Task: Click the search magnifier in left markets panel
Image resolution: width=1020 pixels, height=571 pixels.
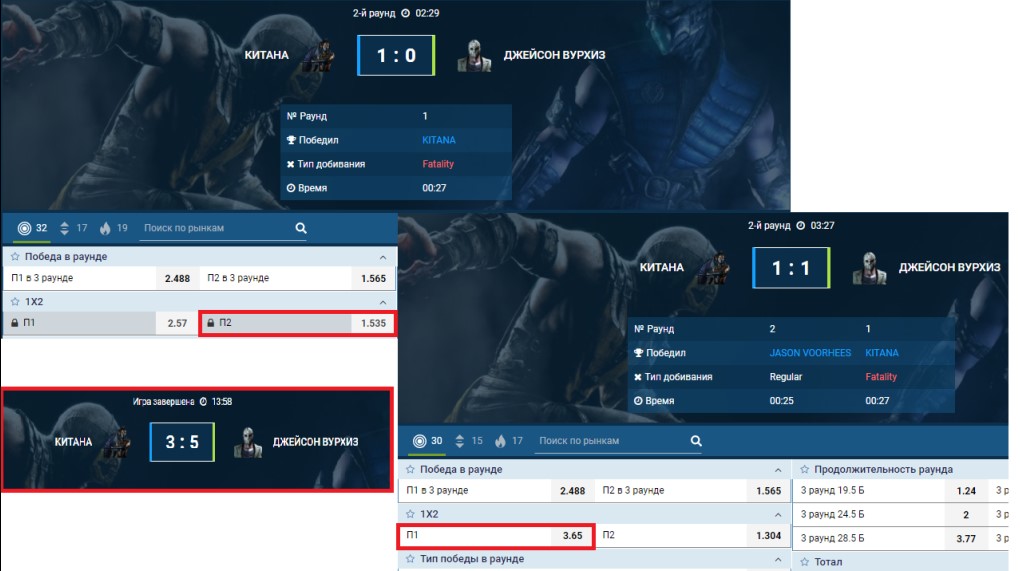Action: pyautogui.click(x=301, y=228)
